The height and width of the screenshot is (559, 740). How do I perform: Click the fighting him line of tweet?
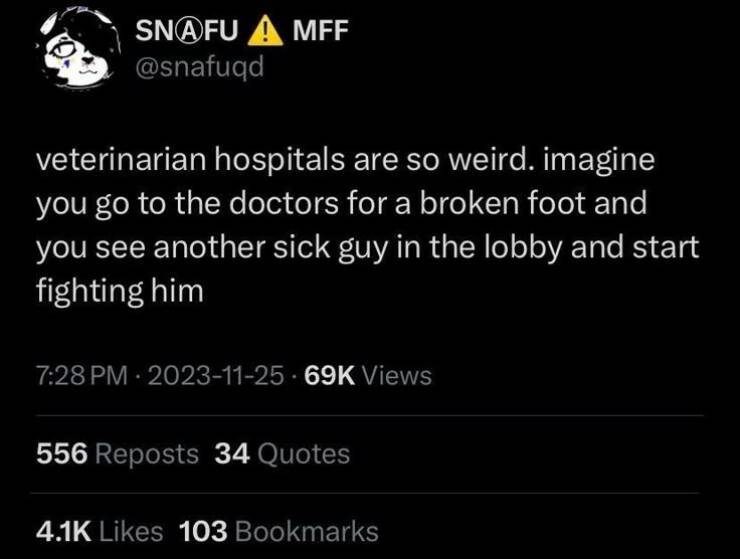(x=119, y=291)
